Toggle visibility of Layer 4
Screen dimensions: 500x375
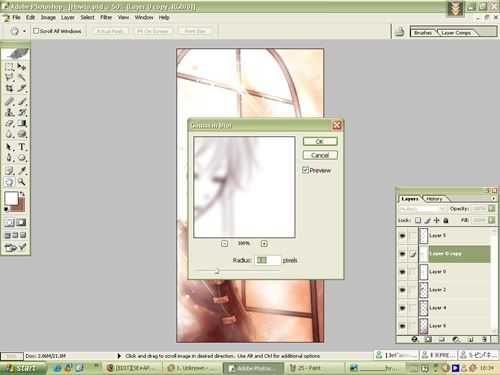tap(402, 308)
